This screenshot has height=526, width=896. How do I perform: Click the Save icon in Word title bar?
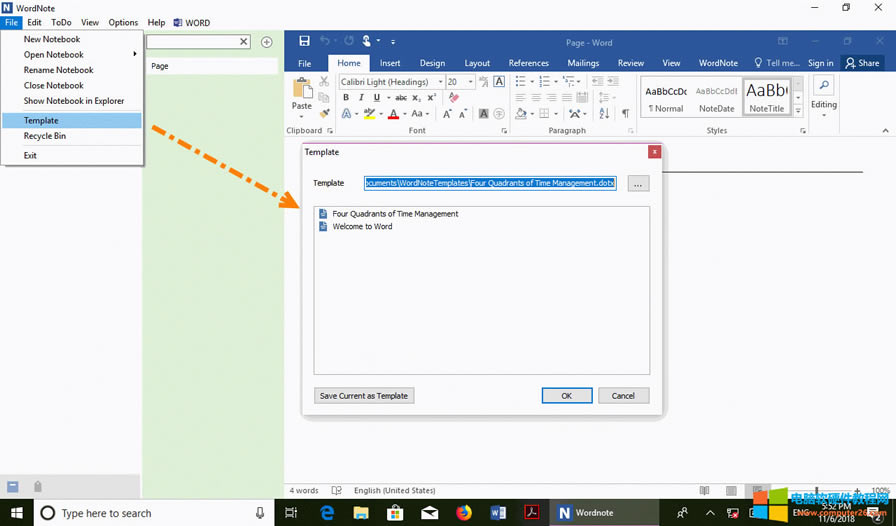pos(305,41)
